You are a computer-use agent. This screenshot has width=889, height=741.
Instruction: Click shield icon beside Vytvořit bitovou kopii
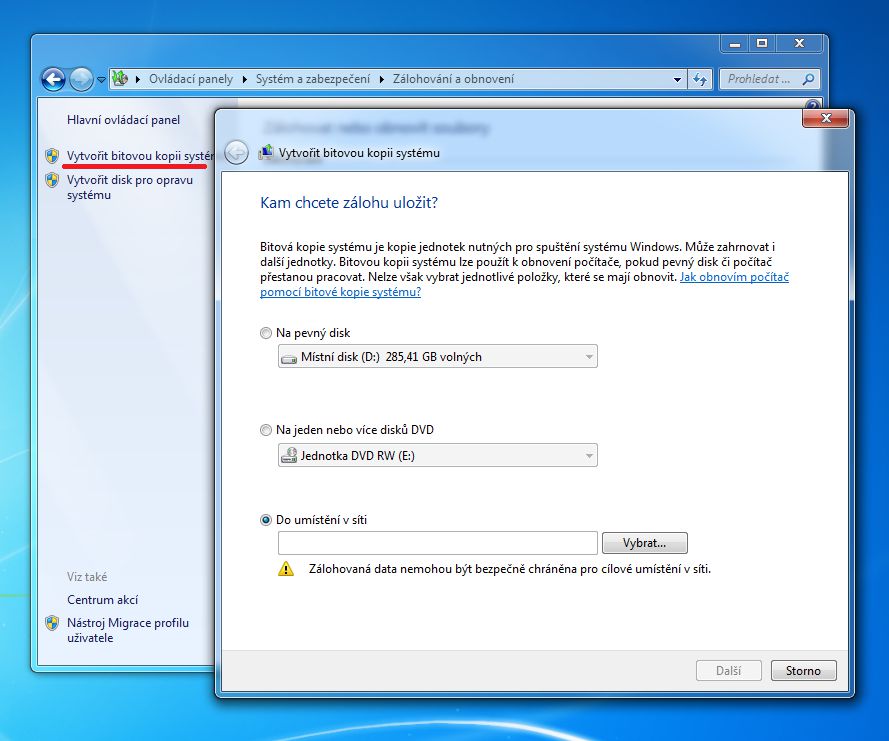coord(52,156)
